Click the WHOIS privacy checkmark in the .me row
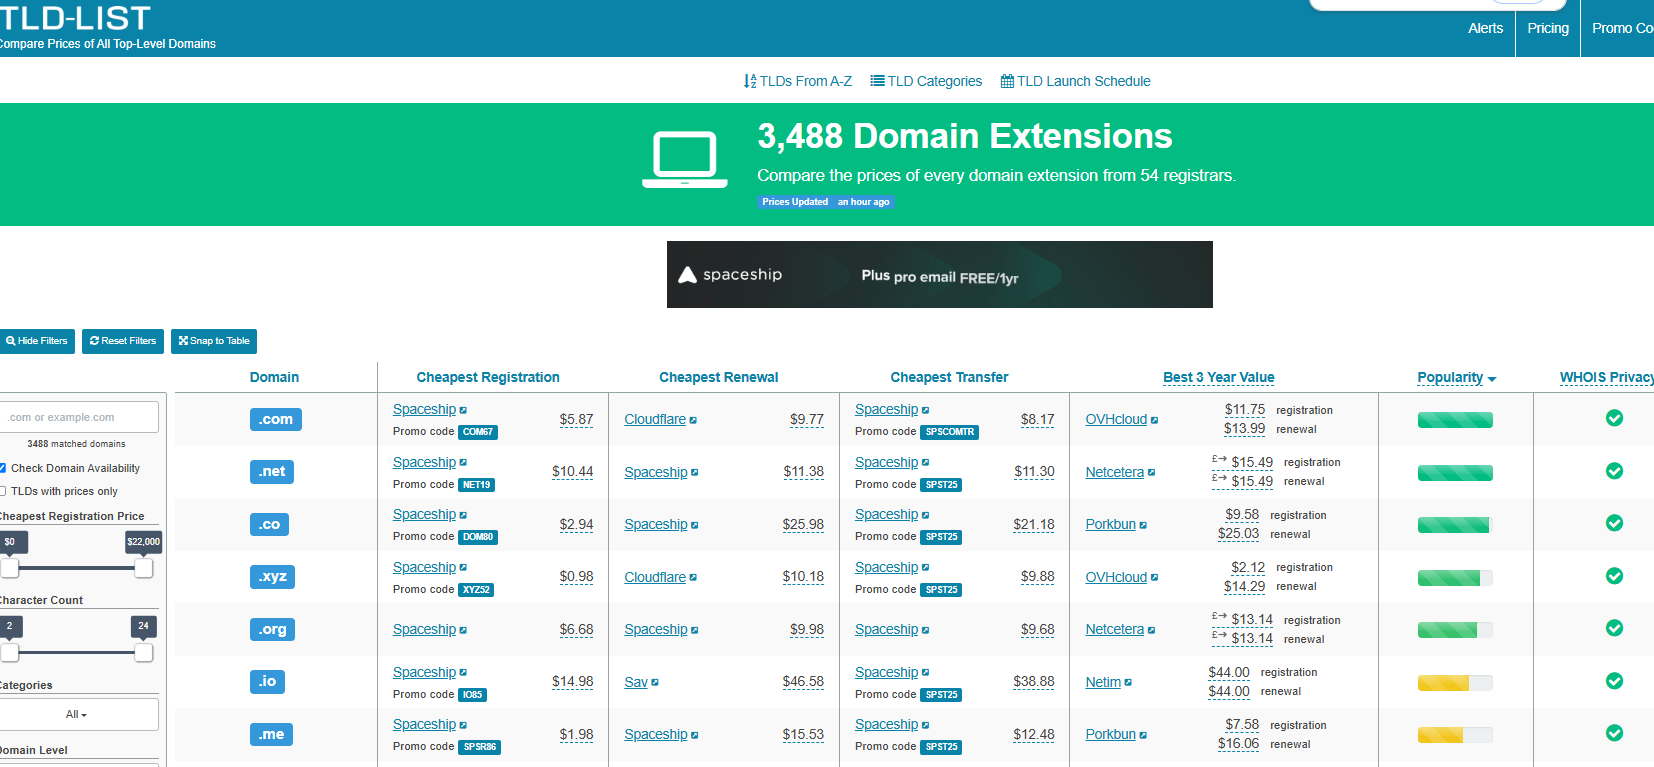Viewport: 1654px width, 767px height. (1614, 733)
